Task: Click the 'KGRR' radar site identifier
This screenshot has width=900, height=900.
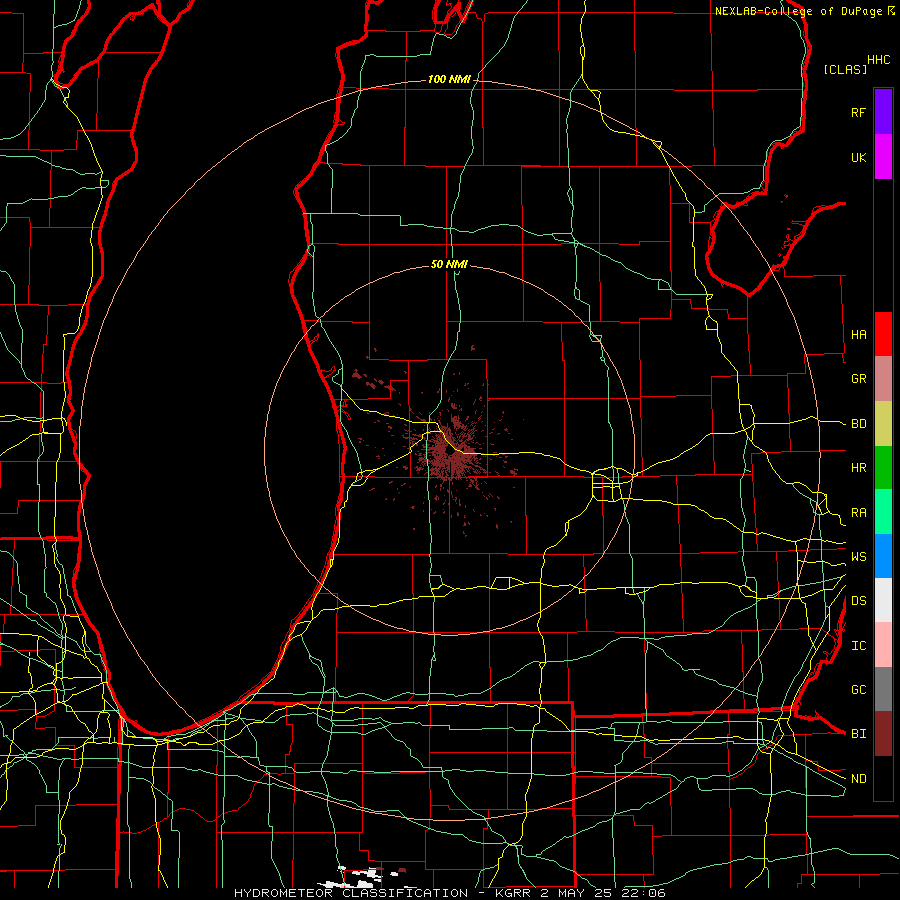Action: tap(512, 893)
